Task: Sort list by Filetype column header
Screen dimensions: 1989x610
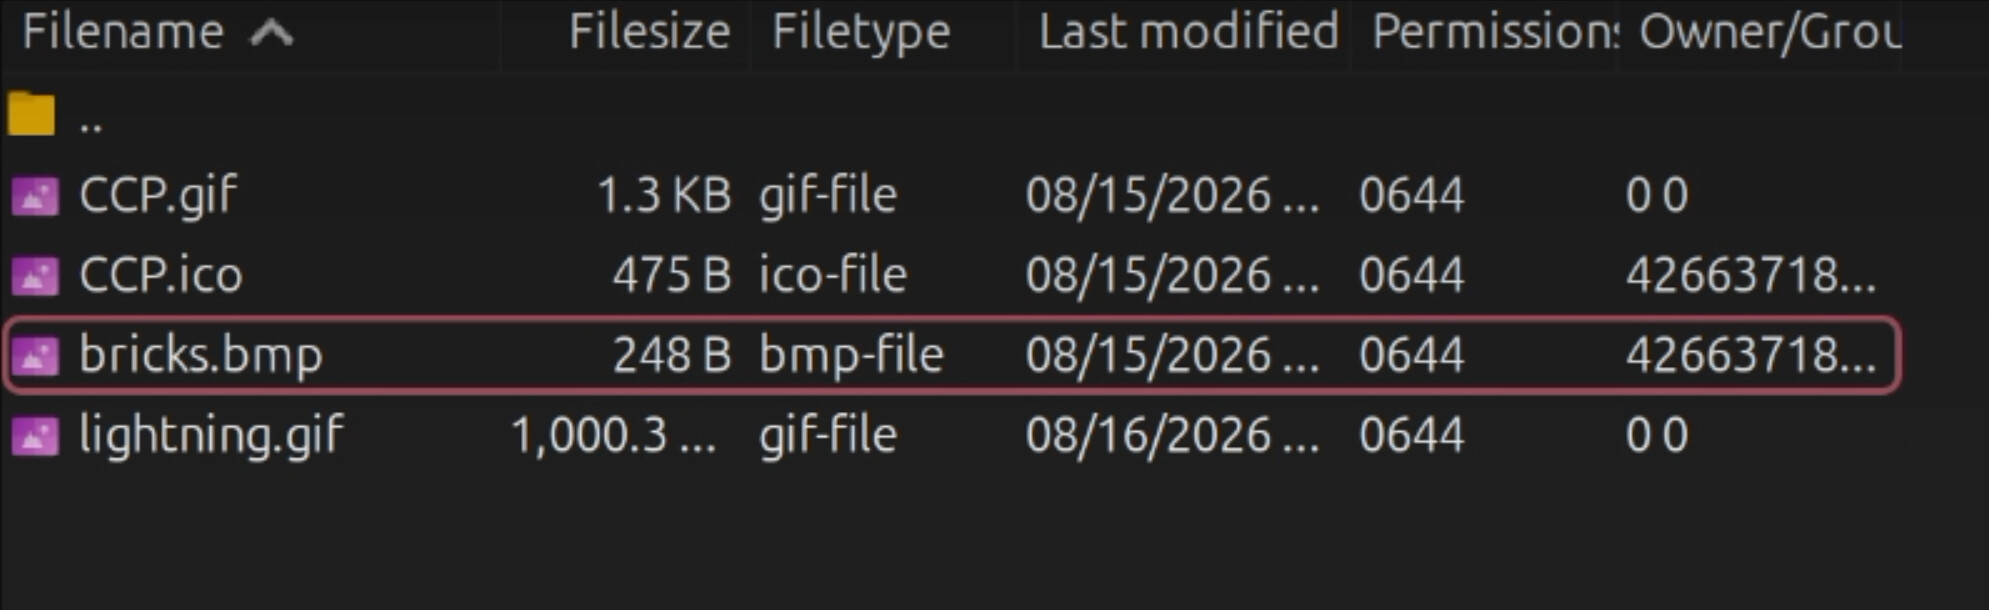Action: 861,32
